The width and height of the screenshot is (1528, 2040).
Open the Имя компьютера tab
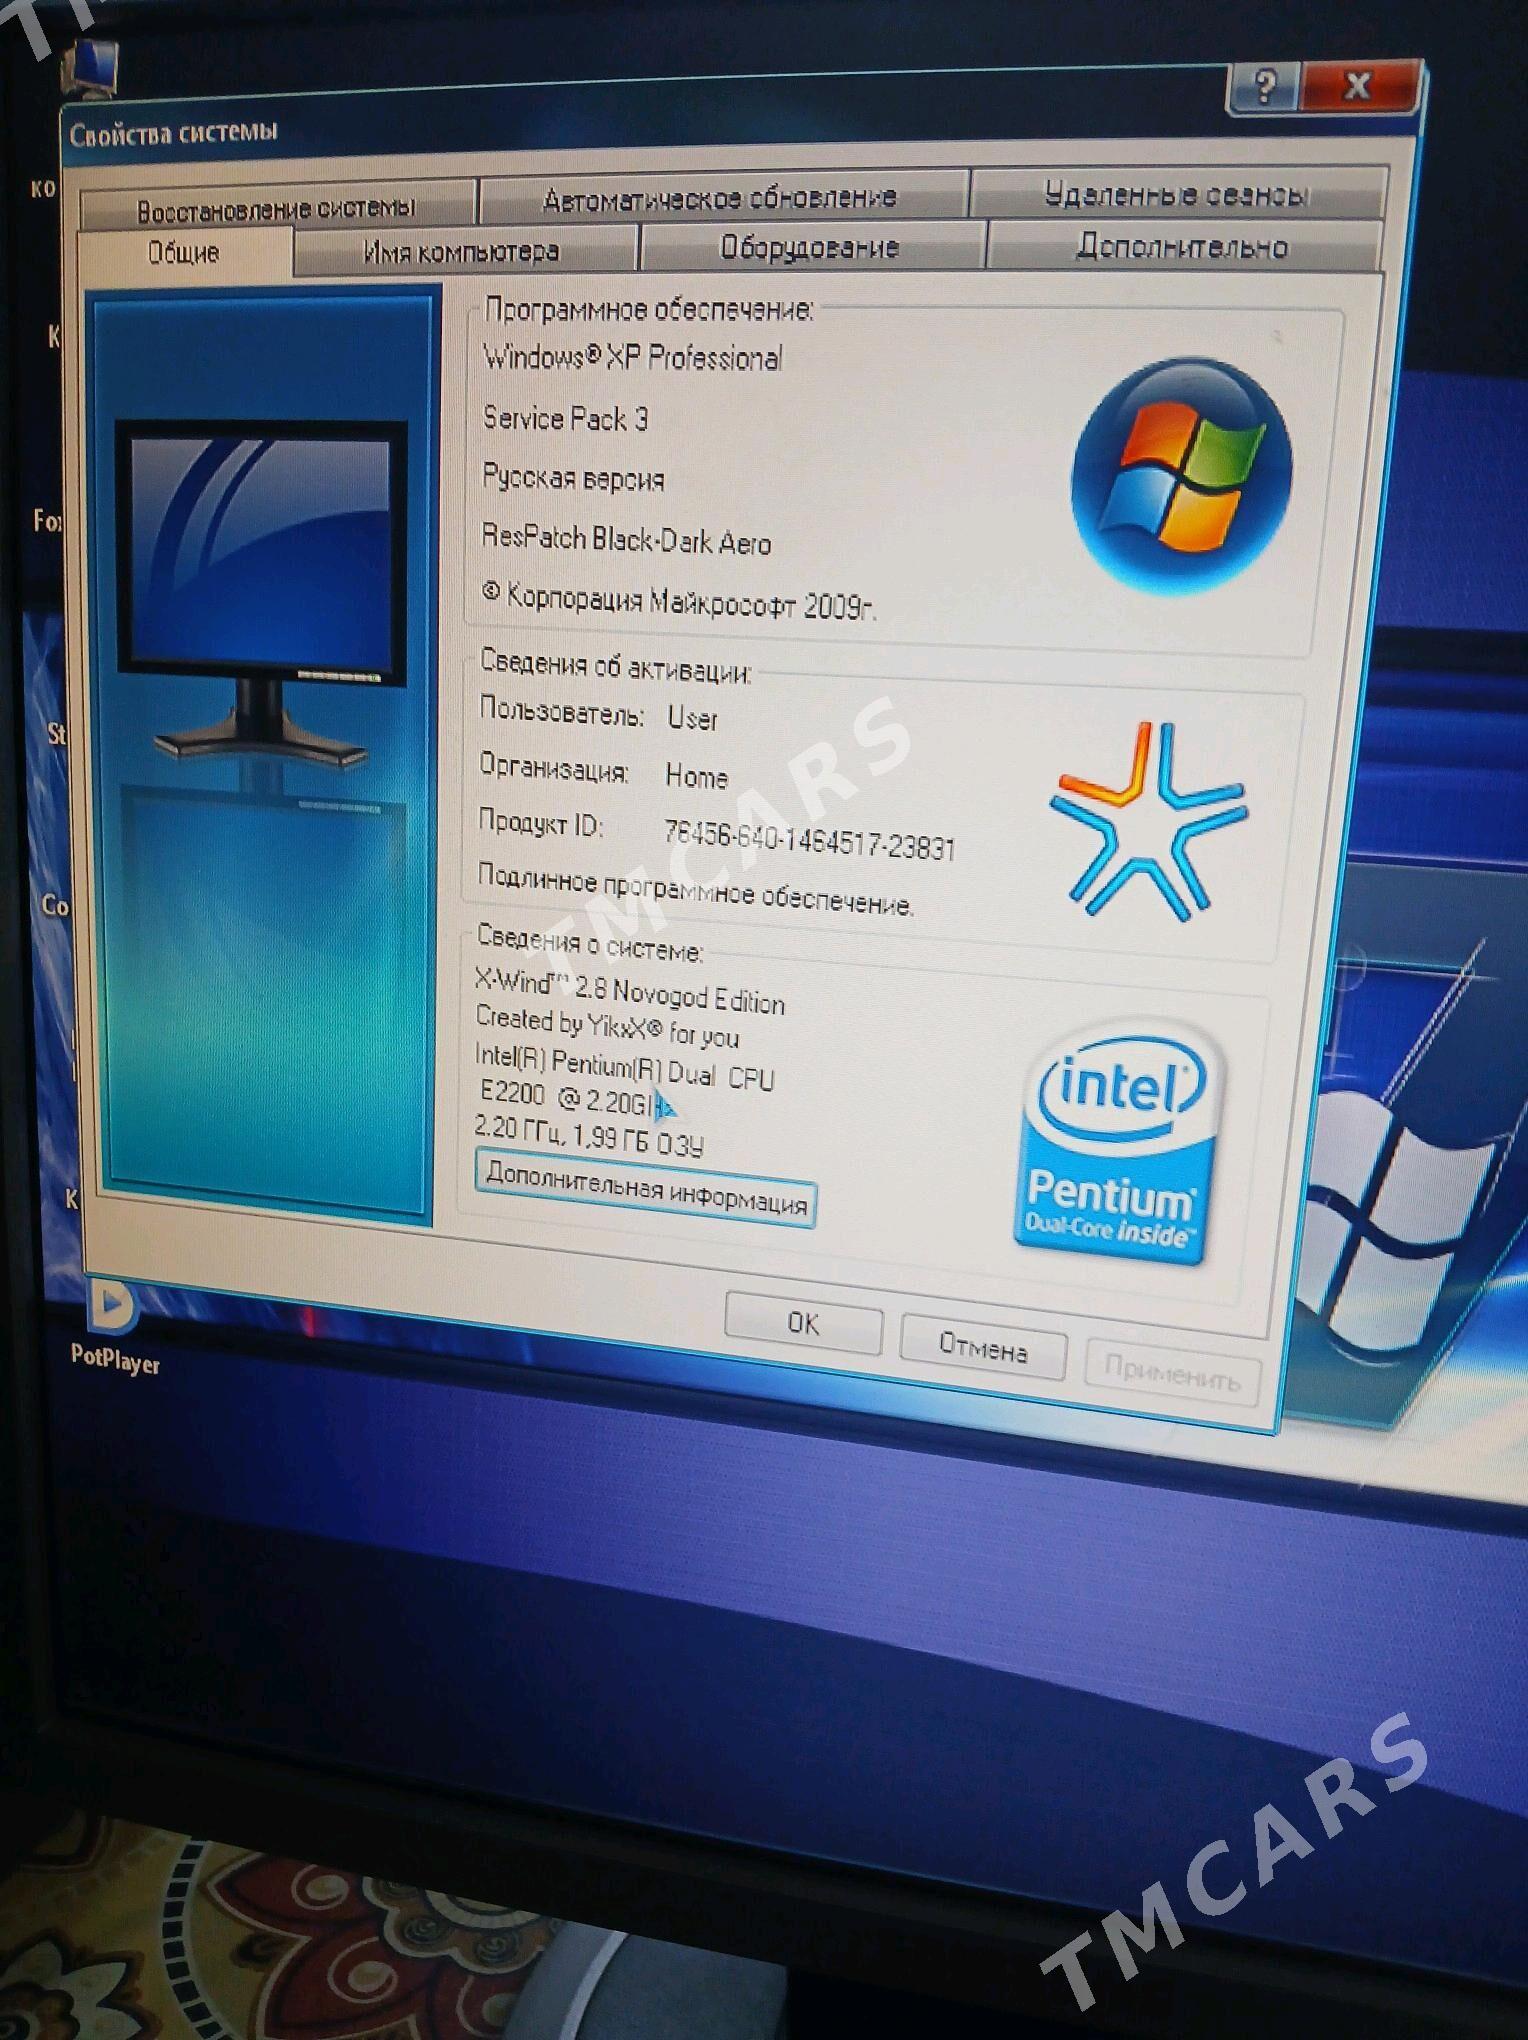coord(464,250)
